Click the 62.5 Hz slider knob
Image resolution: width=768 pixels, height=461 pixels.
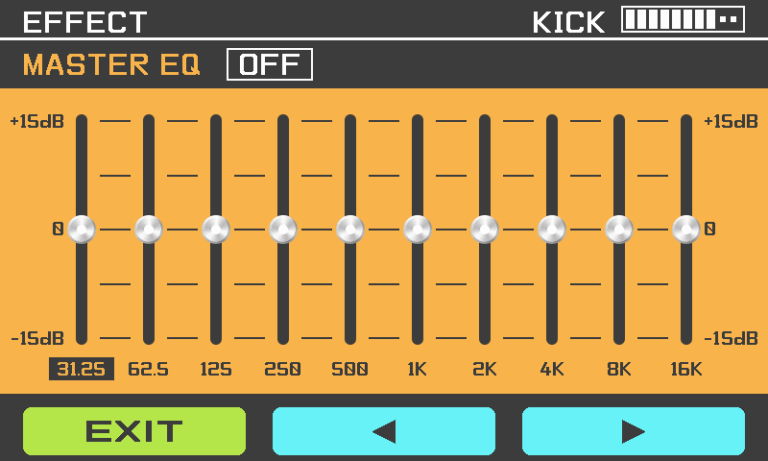pos(149,229)
